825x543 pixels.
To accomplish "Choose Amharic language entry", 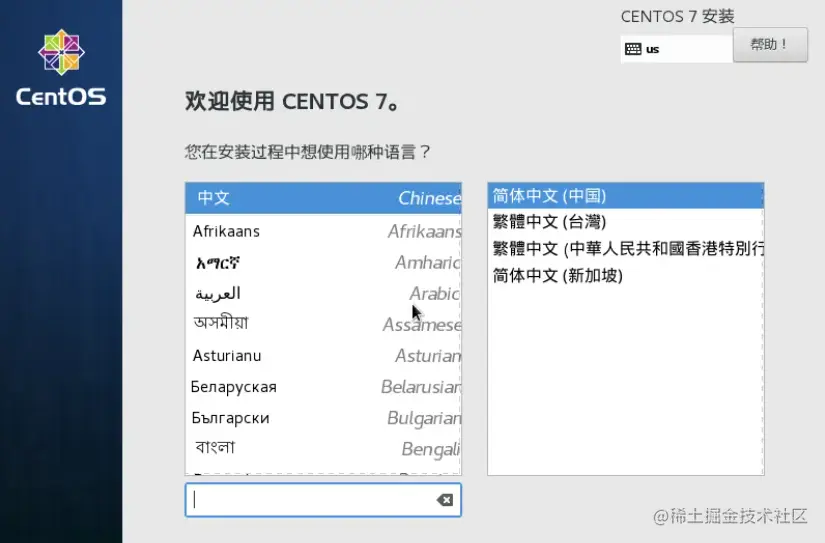I will 323,262.
